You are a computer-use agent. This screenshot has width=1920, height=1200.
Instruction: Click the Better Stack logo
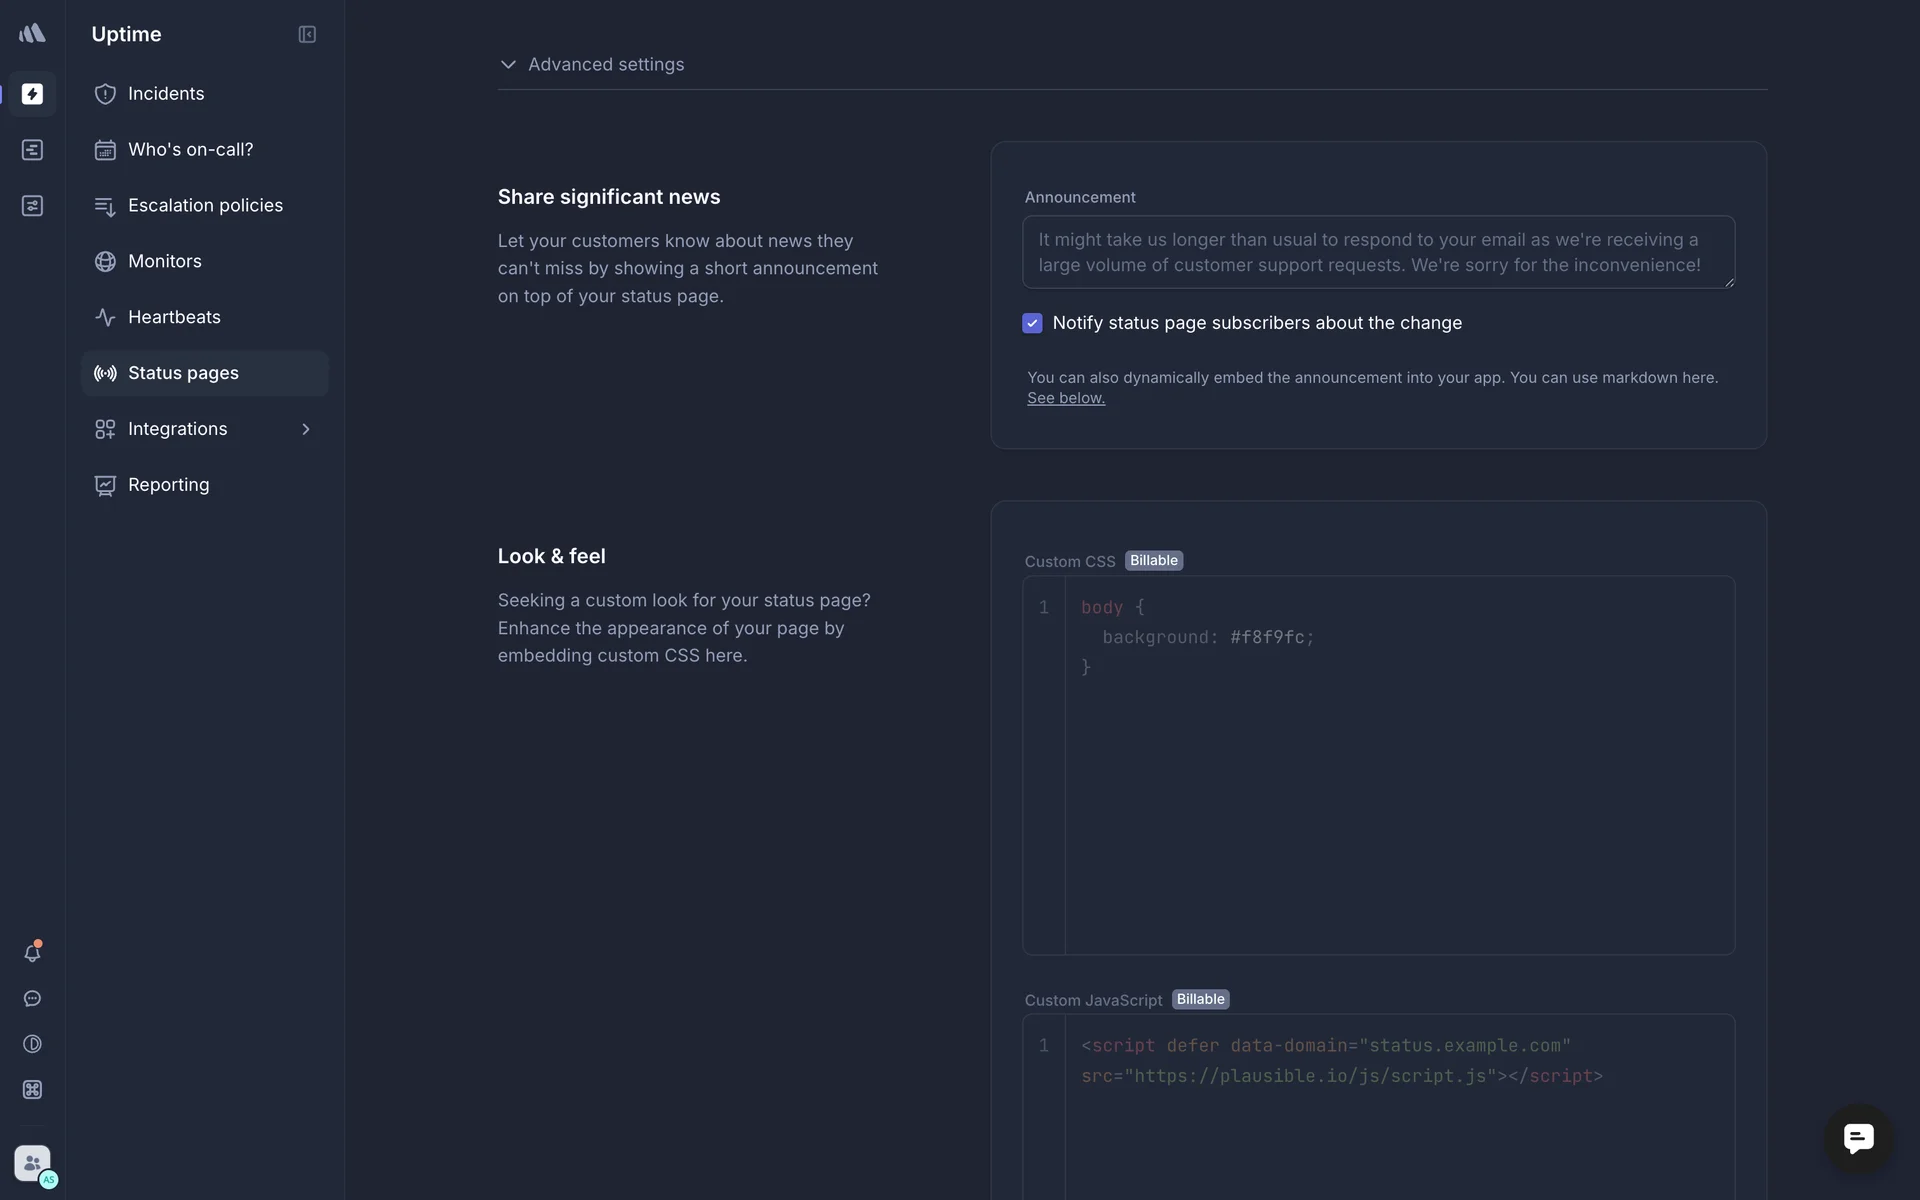pyautogui.click(x=32, y=34)
